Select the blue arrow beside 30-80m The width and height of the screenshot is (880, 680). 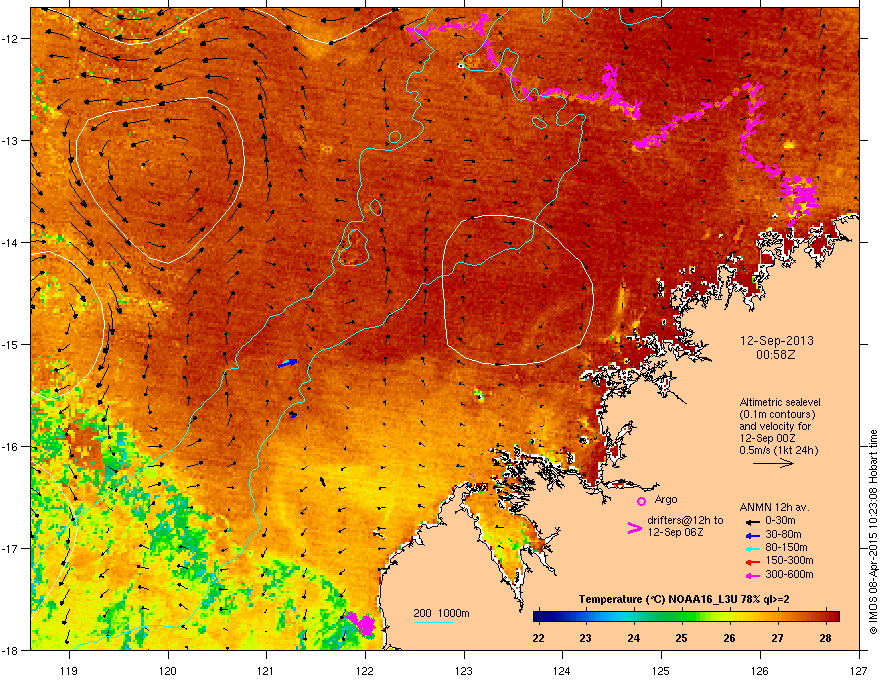pyautogui.click(x=753, y=535)
